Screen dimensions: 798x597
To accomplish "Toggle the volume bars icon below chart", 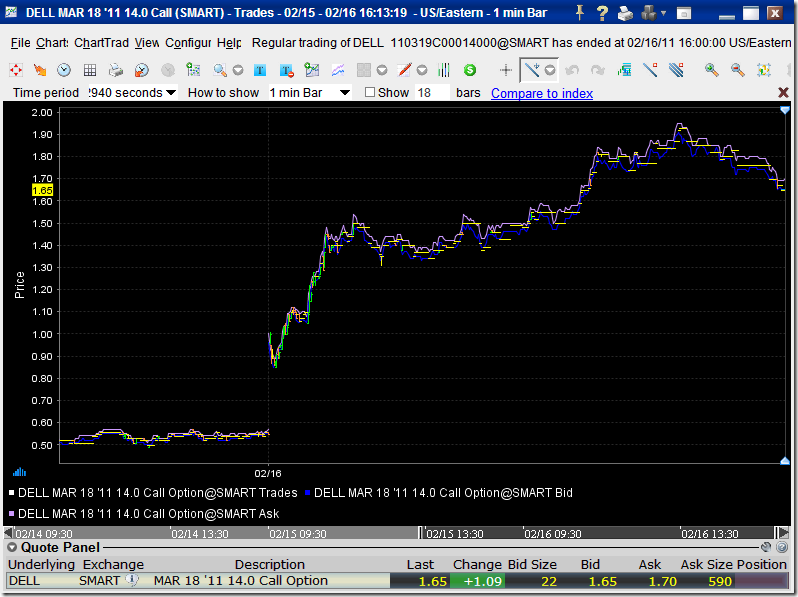I will pyautogui.click(x=19, y=472).
